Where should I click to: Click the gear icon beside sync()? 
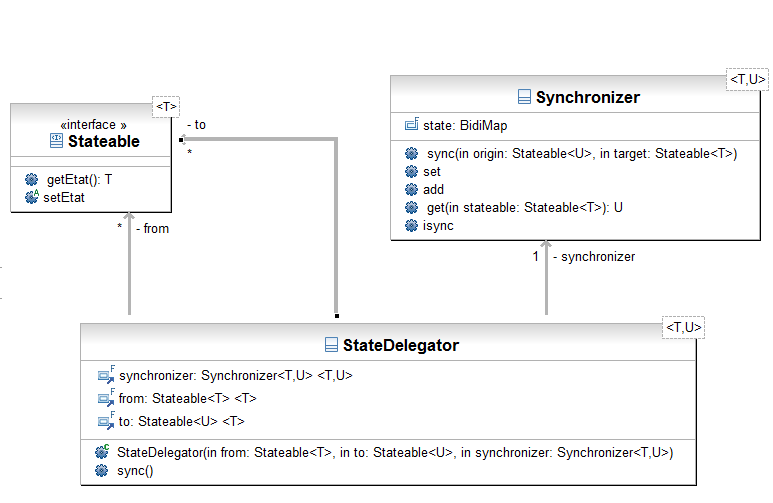tap(102, 470)
